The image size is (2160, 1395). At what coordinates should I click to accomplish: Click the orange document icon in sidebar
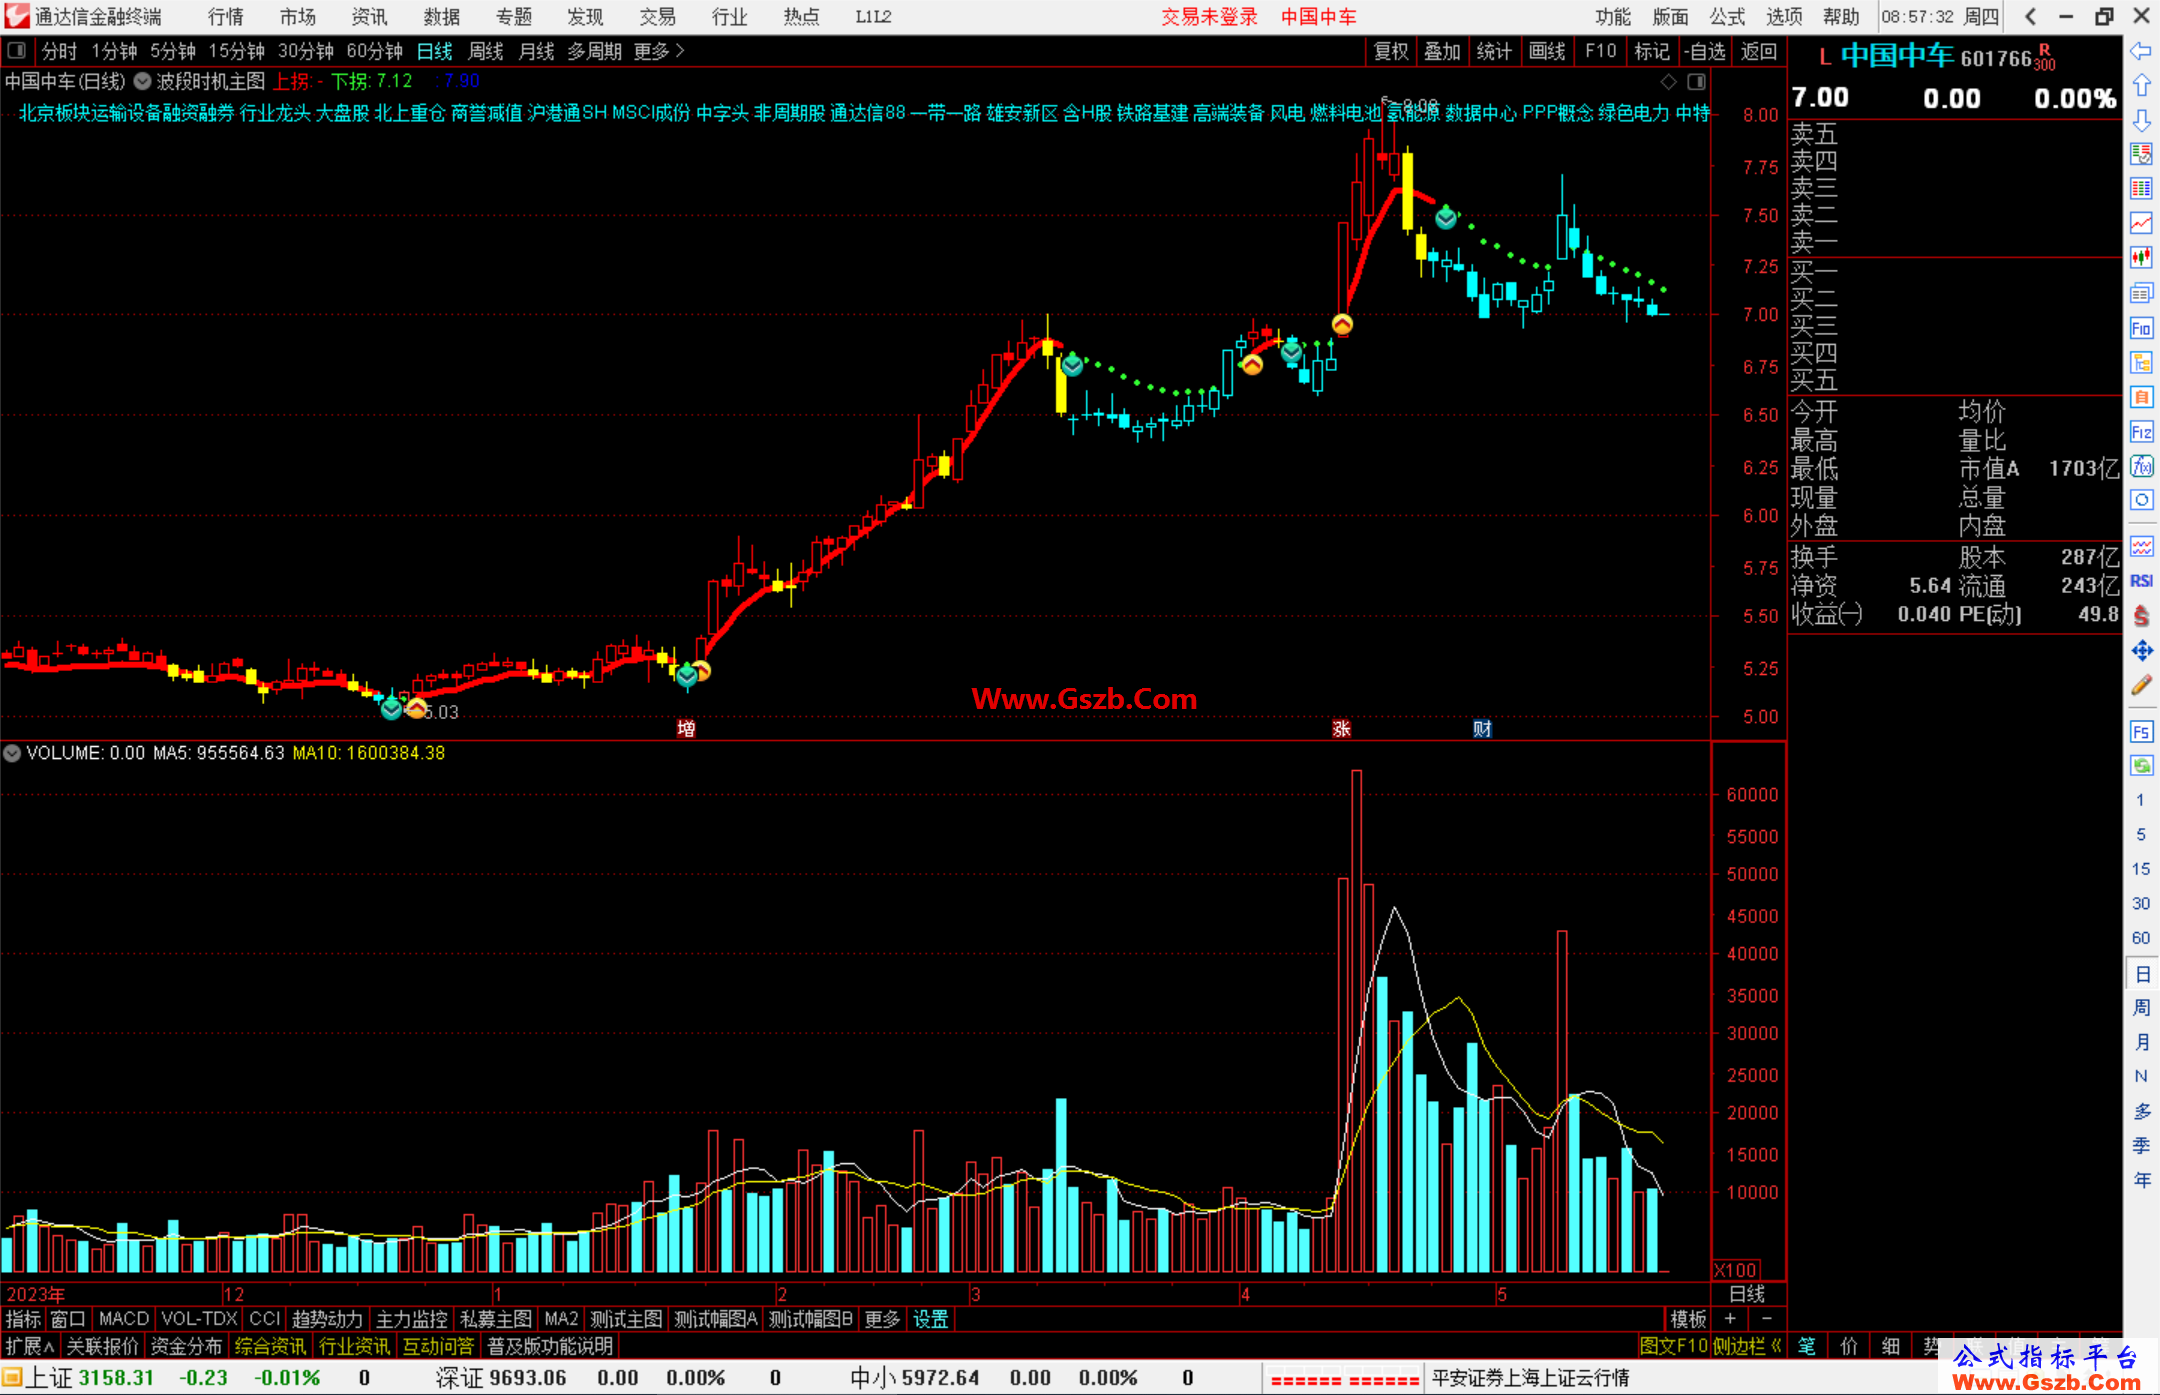[x=2141, y=397]
